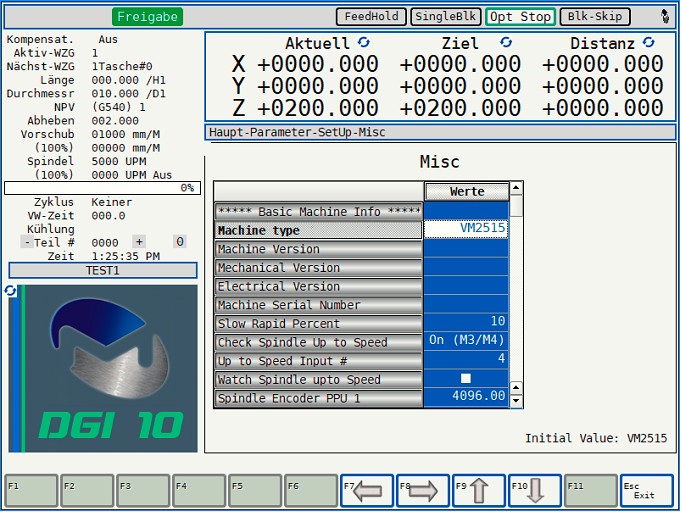
Task: Click the F7 left arrow key
Action: (x=367, y=491)
